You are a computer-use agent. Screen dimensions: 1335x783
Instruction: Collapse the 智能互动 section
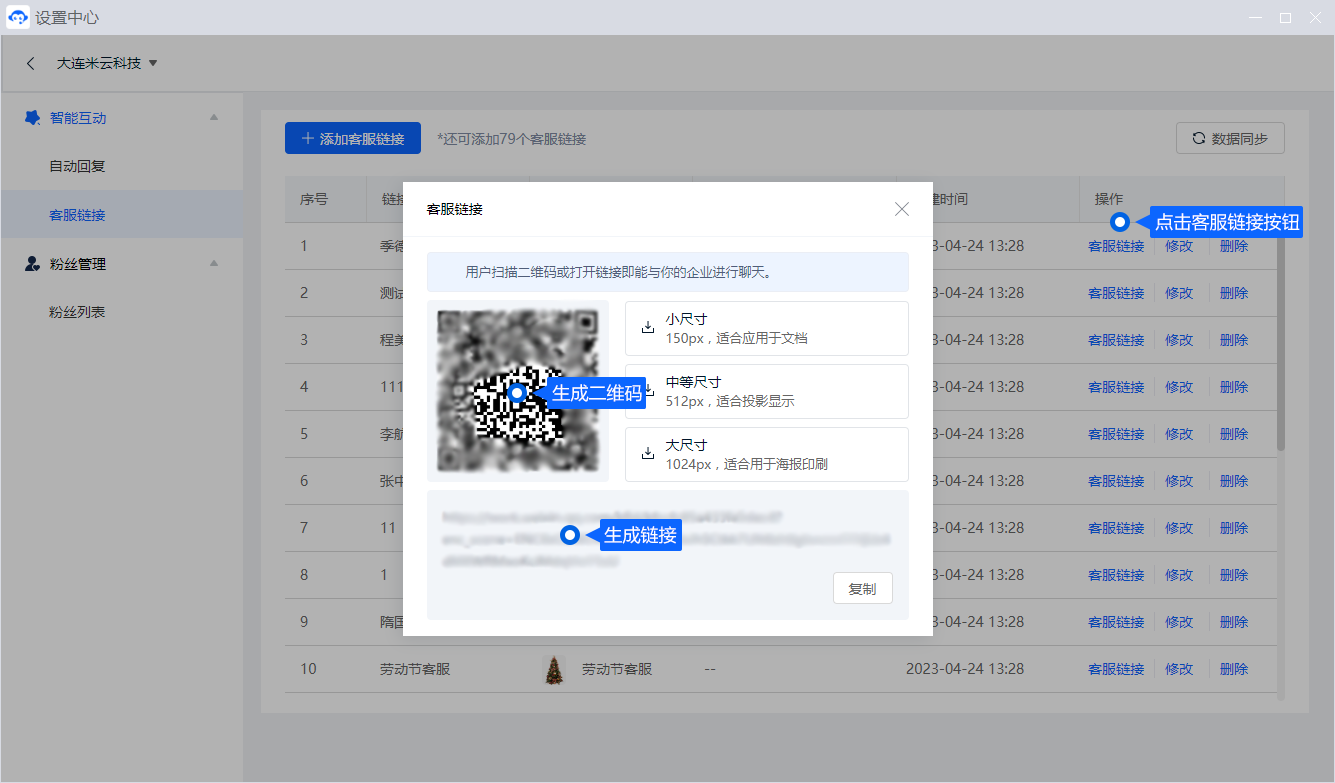point(213,118)
